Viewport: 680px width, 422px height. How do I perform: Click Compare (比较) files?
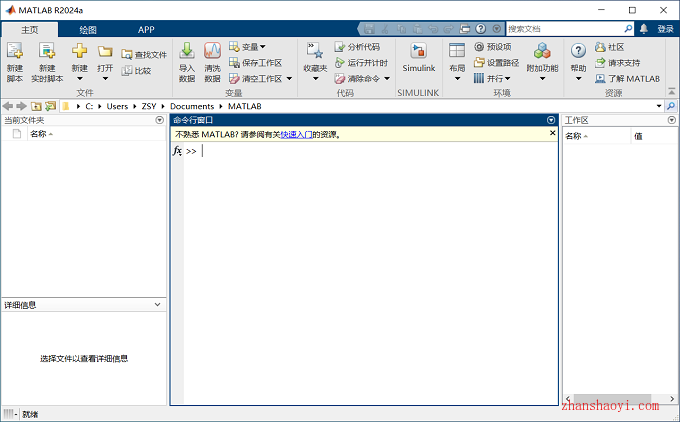[x=136, y=71]
